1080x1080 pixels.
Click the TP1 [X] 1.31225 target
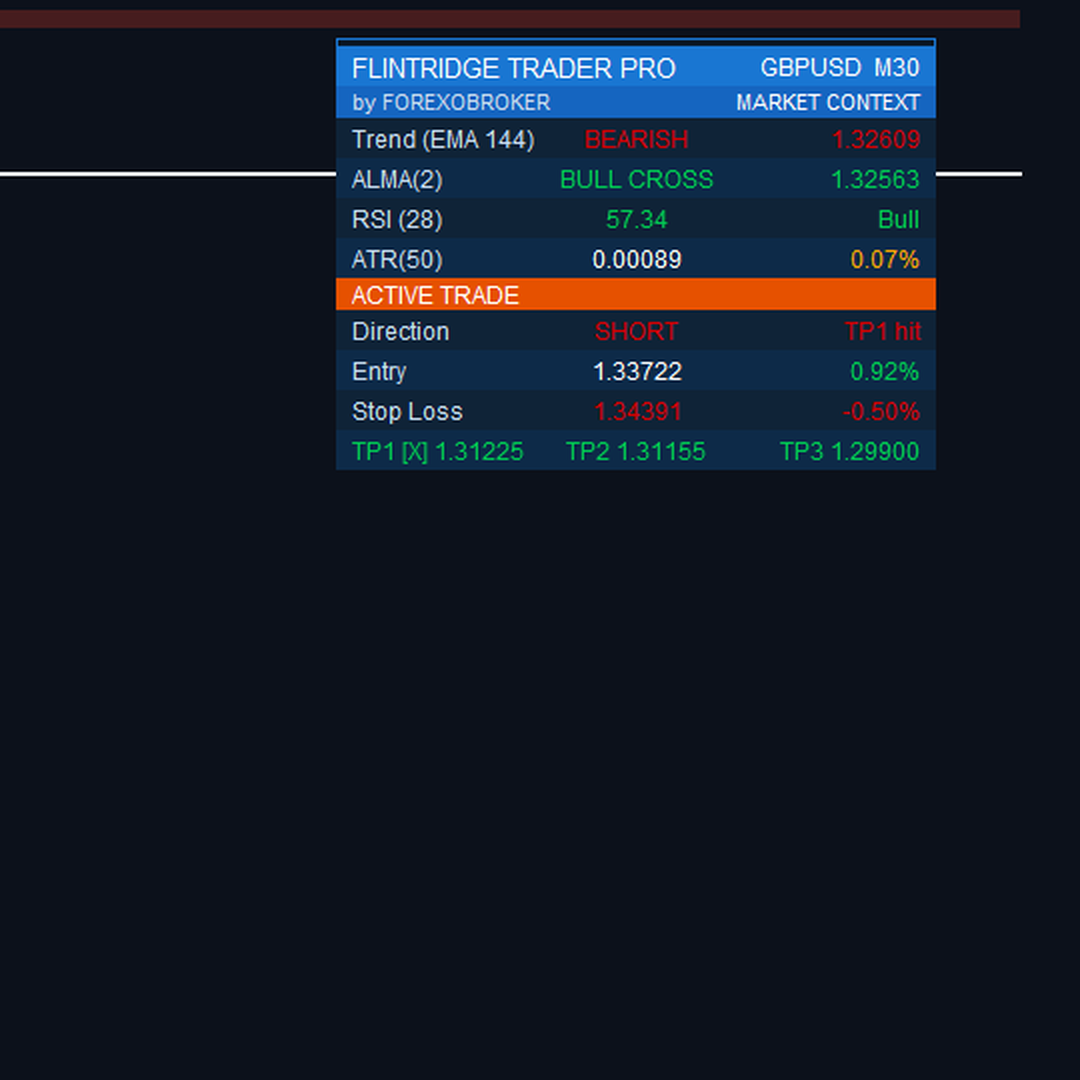pyautogui.click(x=437, y=452)
